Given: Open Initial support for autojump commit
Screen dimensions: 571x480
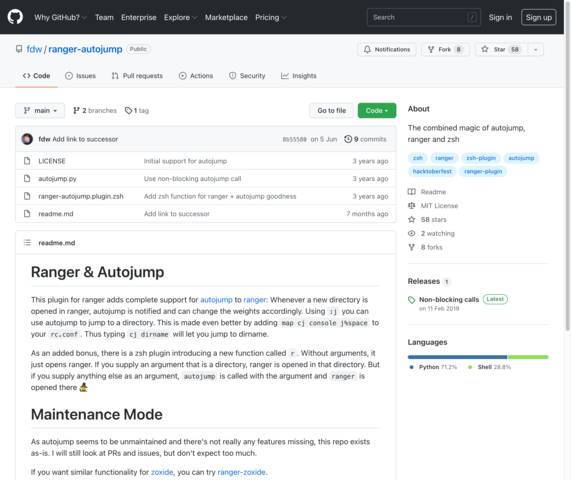Looking at the screenshot, I should pos(185,161).
